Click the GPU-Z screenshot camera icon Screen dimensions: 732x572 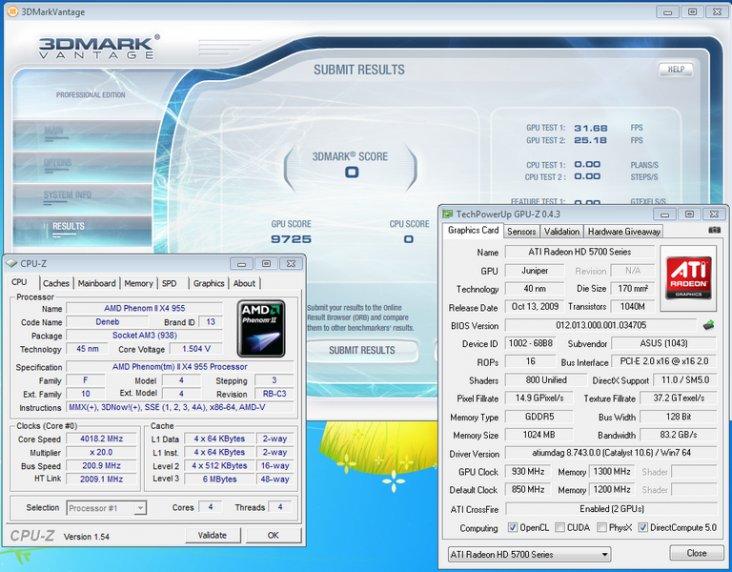pos(714,231)
